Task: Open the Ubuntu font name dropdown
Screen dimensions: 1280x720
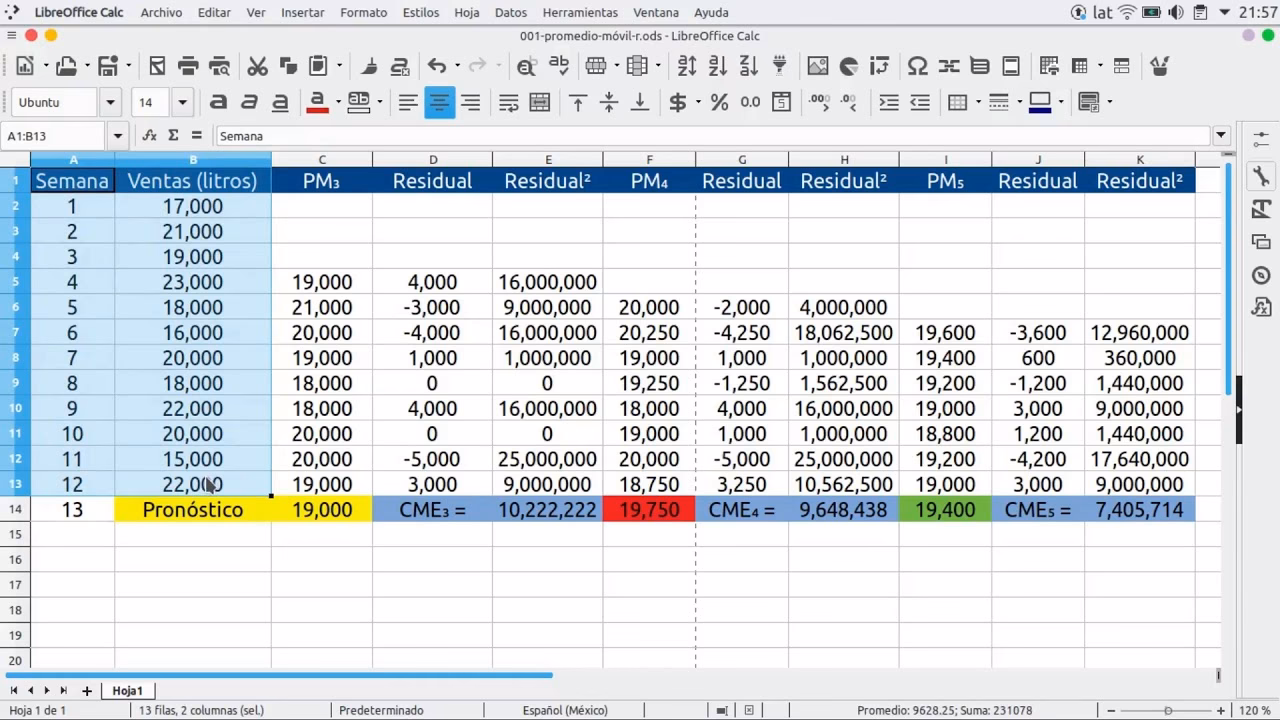Action: coord(110,102)
